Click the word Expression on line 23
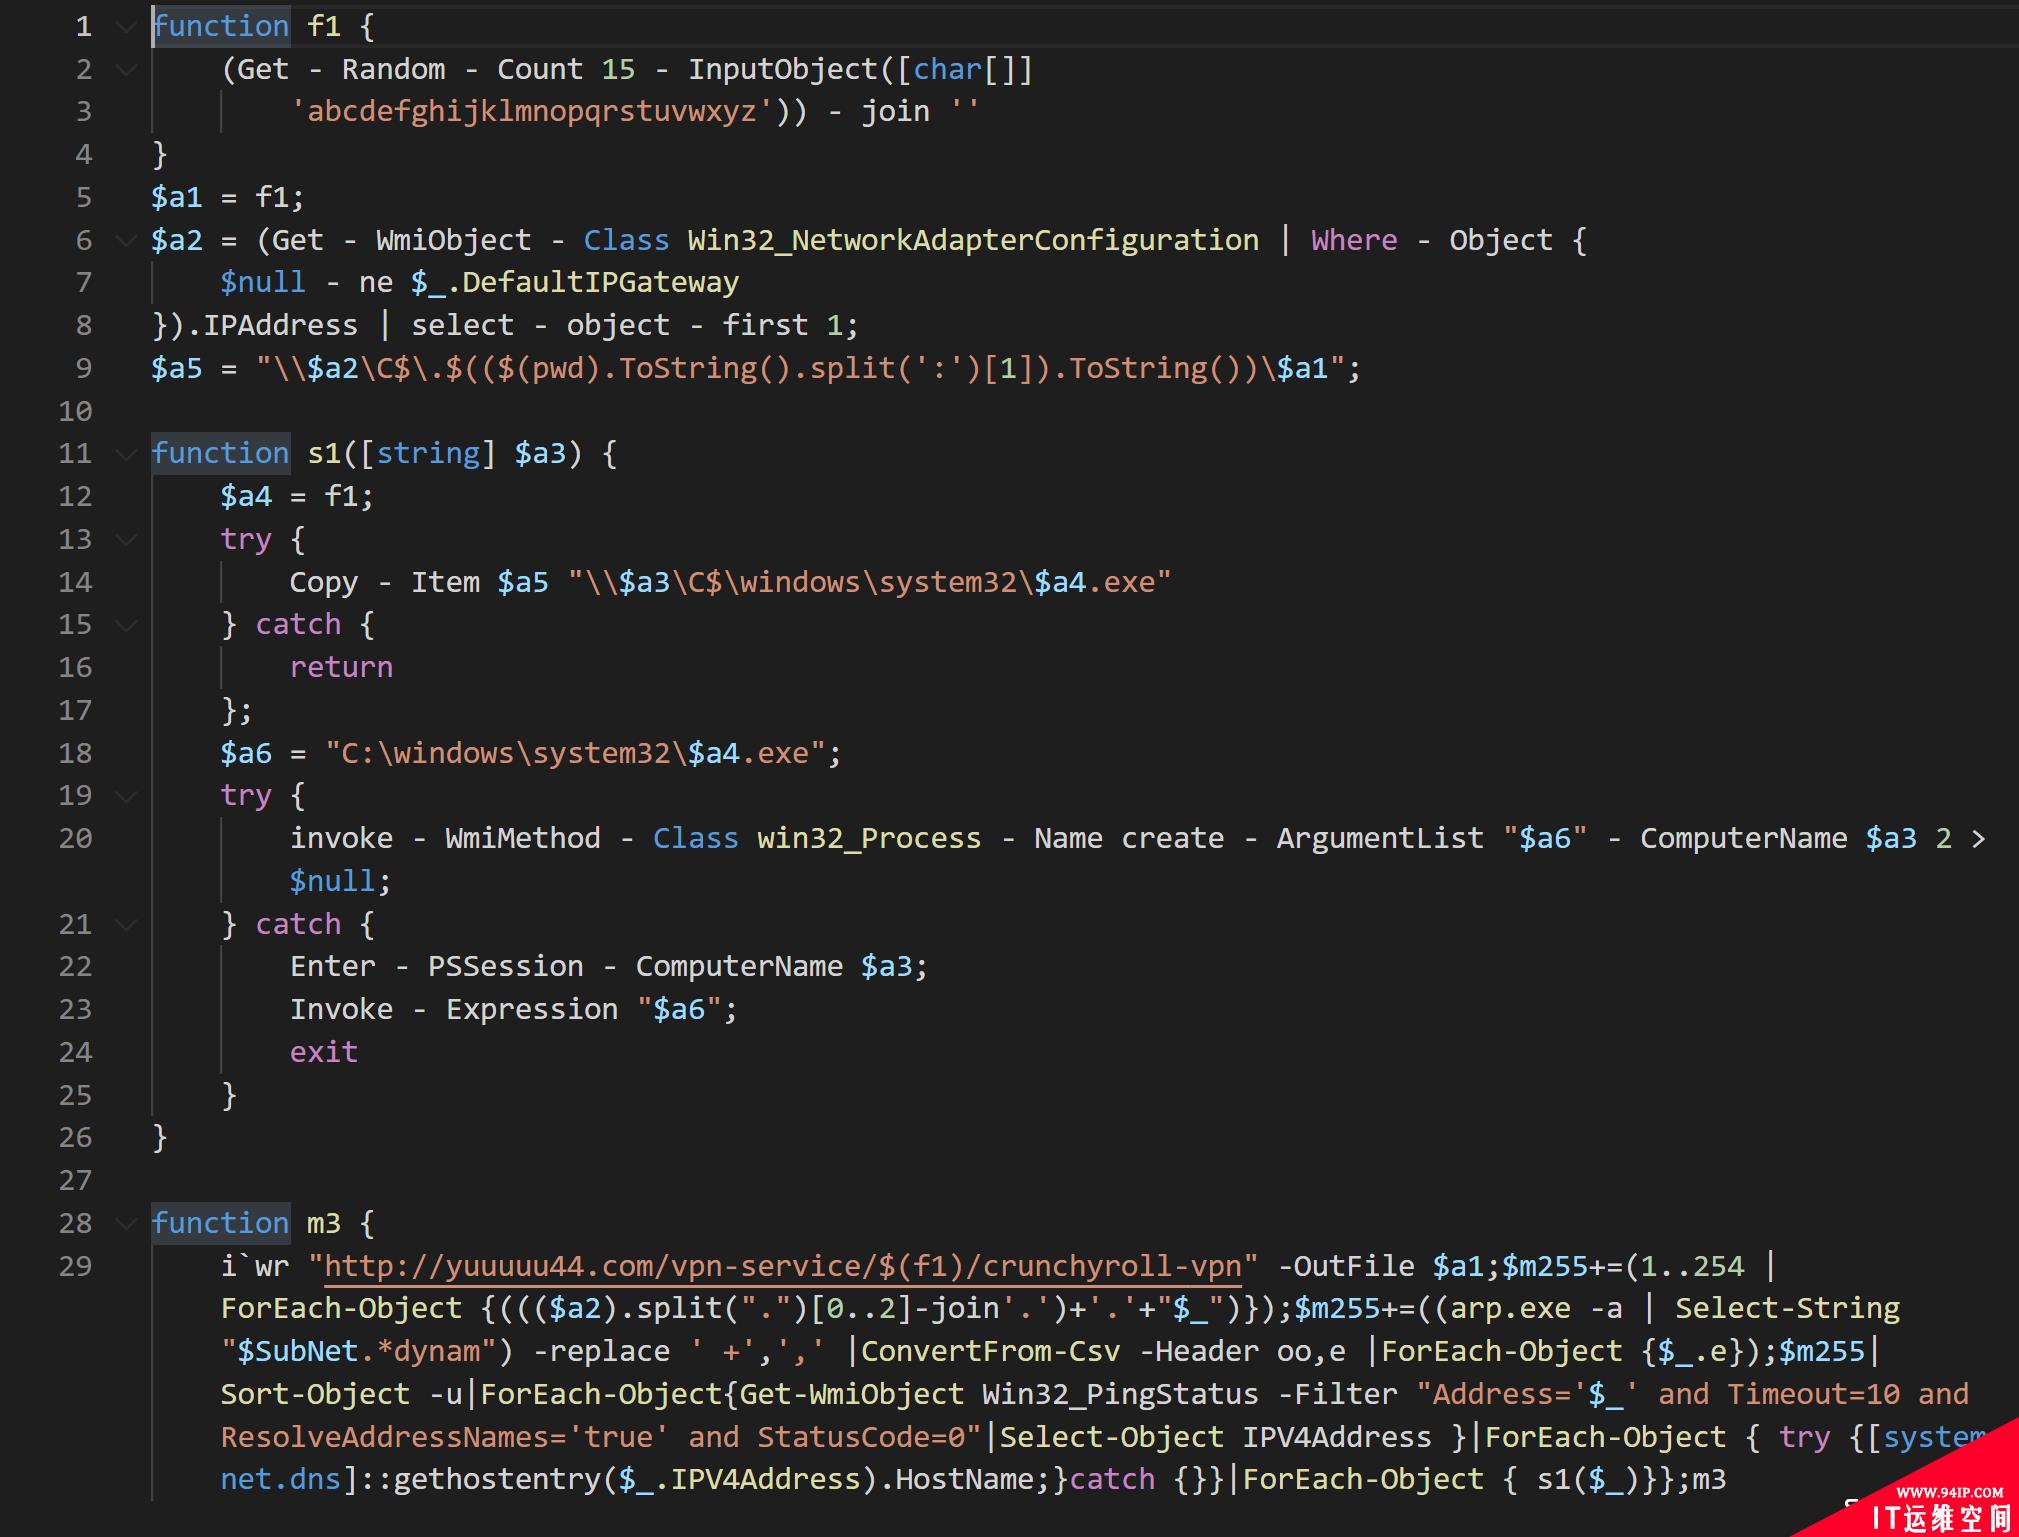This screenshot has height=1537, width=2019. [532, 1010]
